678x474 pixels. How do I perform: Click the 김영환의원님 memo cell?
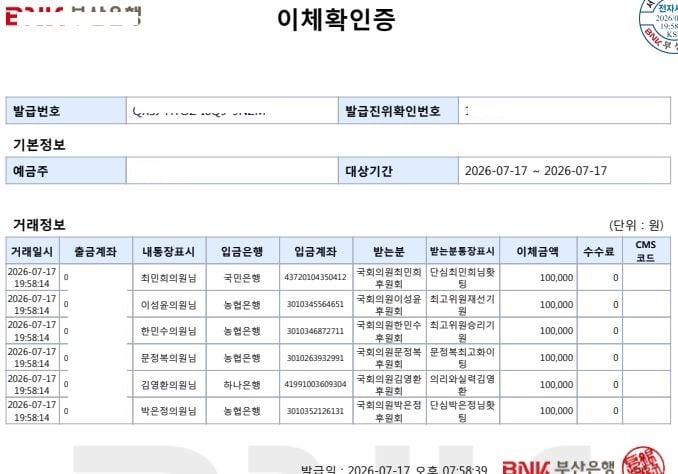pos(169,384)
